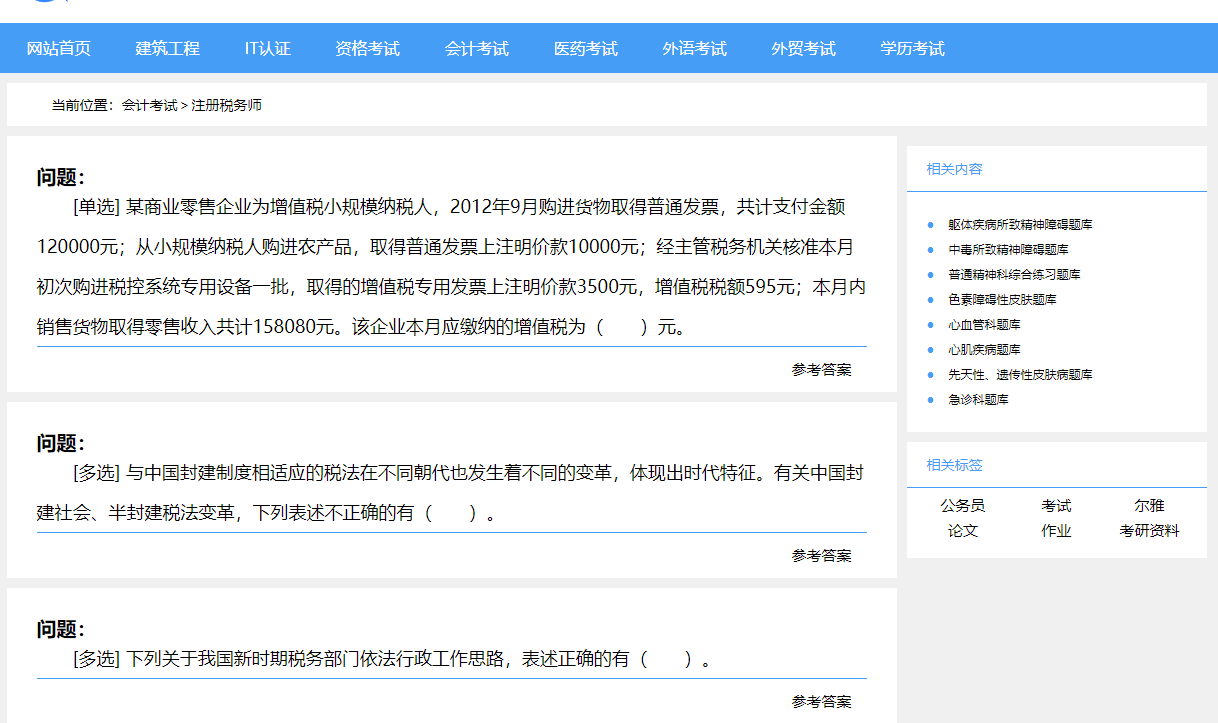The height and width of the screenshot is (723, 1218).
Task: Open the 中毒所致精神障碍题库 link
Action: [1009, 250]
